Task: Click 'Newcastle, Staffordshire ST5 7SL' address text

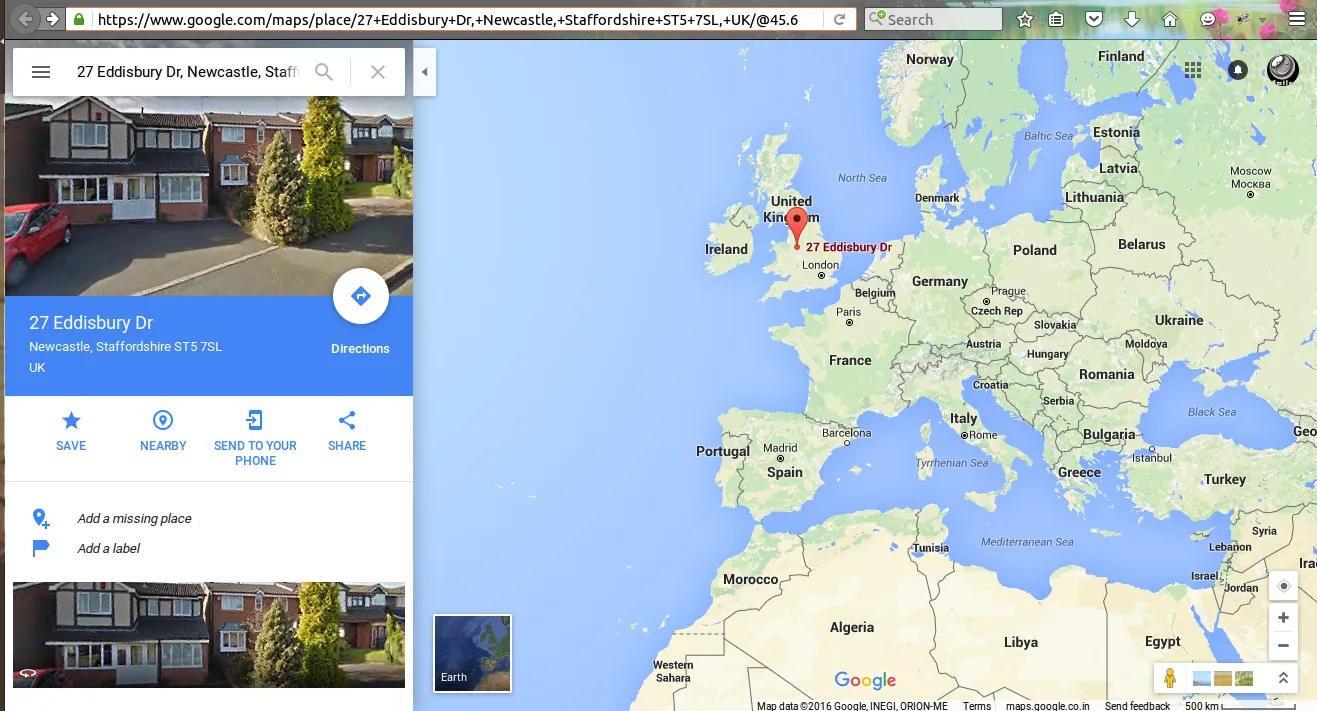Action: click(125, 347)
